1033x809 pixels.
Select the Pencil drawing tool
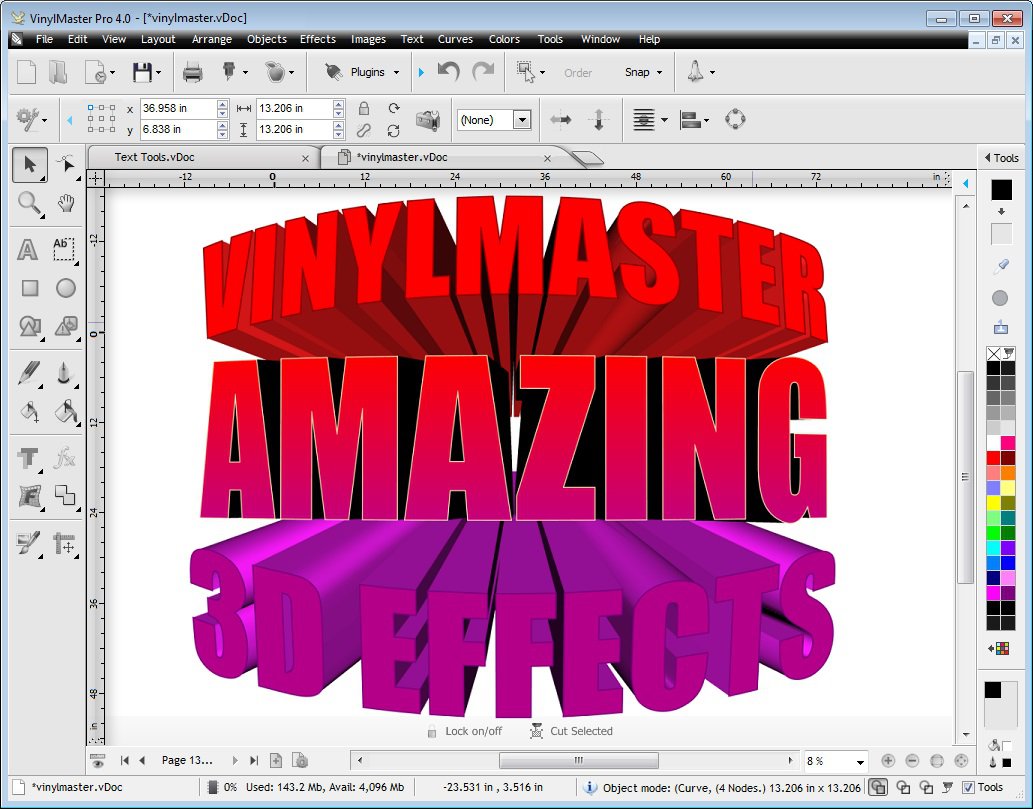(29, 373)
